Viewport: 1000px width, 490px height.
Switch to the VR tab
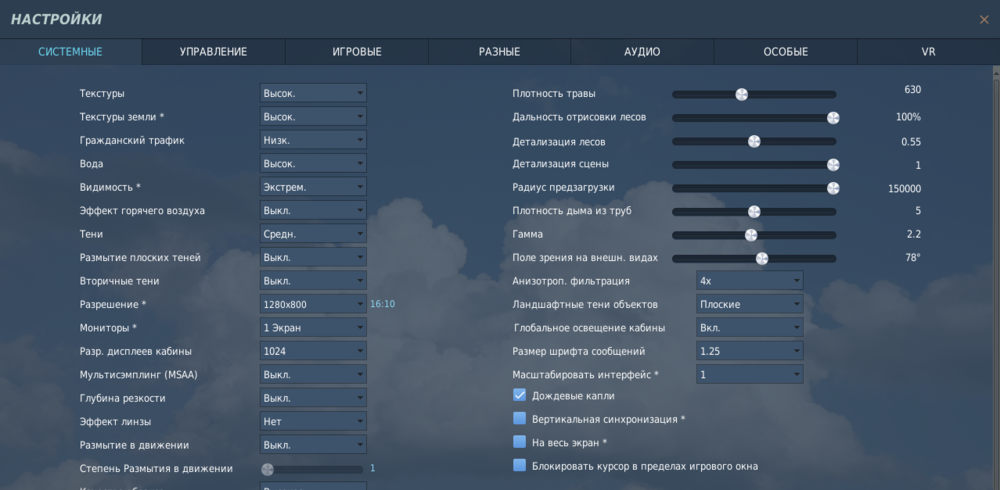click(929, 52)
